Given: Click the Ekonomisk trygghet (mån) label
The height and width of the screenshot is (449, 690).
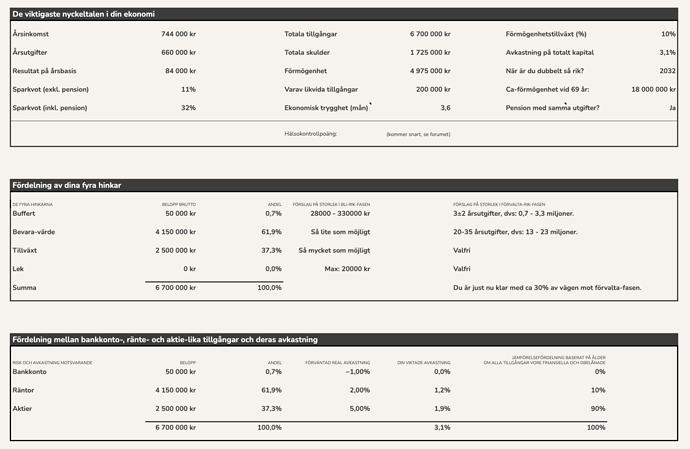Looking at the screenshot, I should pos(325,107).
